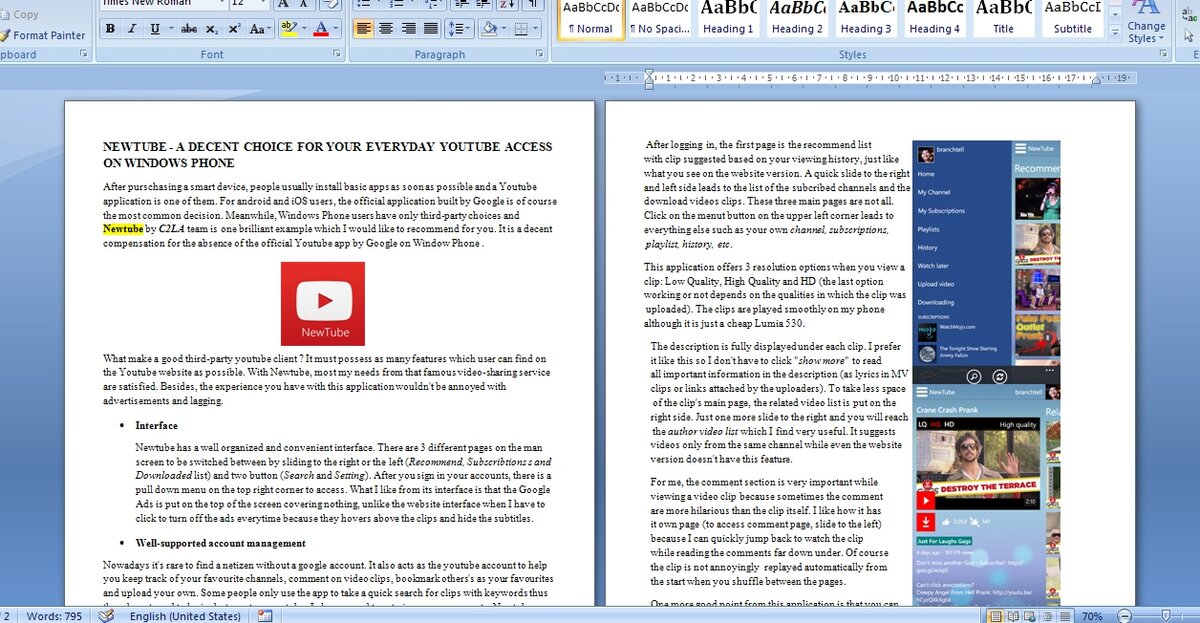Click the first line indent ruler marker
The height and width of the screenshot is (623, 1200).
(x=649, y=72)
